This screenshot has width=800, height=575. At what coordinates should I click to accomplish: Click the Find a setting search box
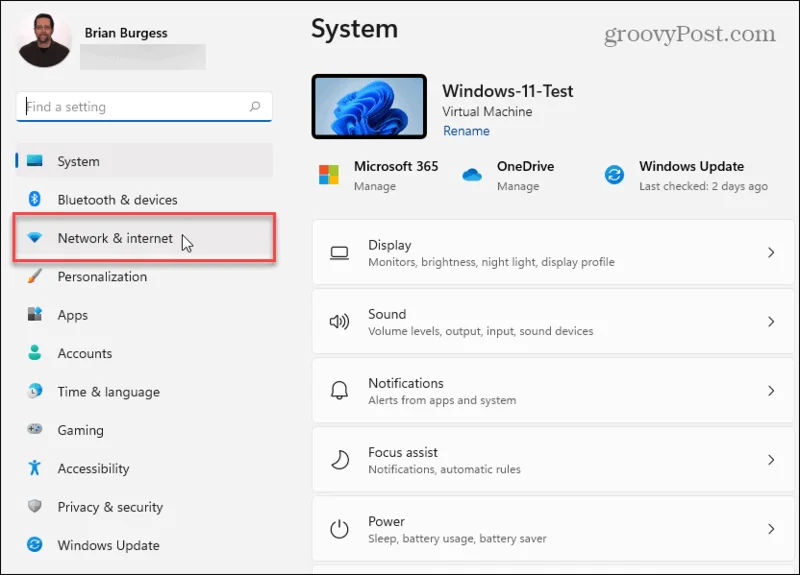click(x=144, y=107)
